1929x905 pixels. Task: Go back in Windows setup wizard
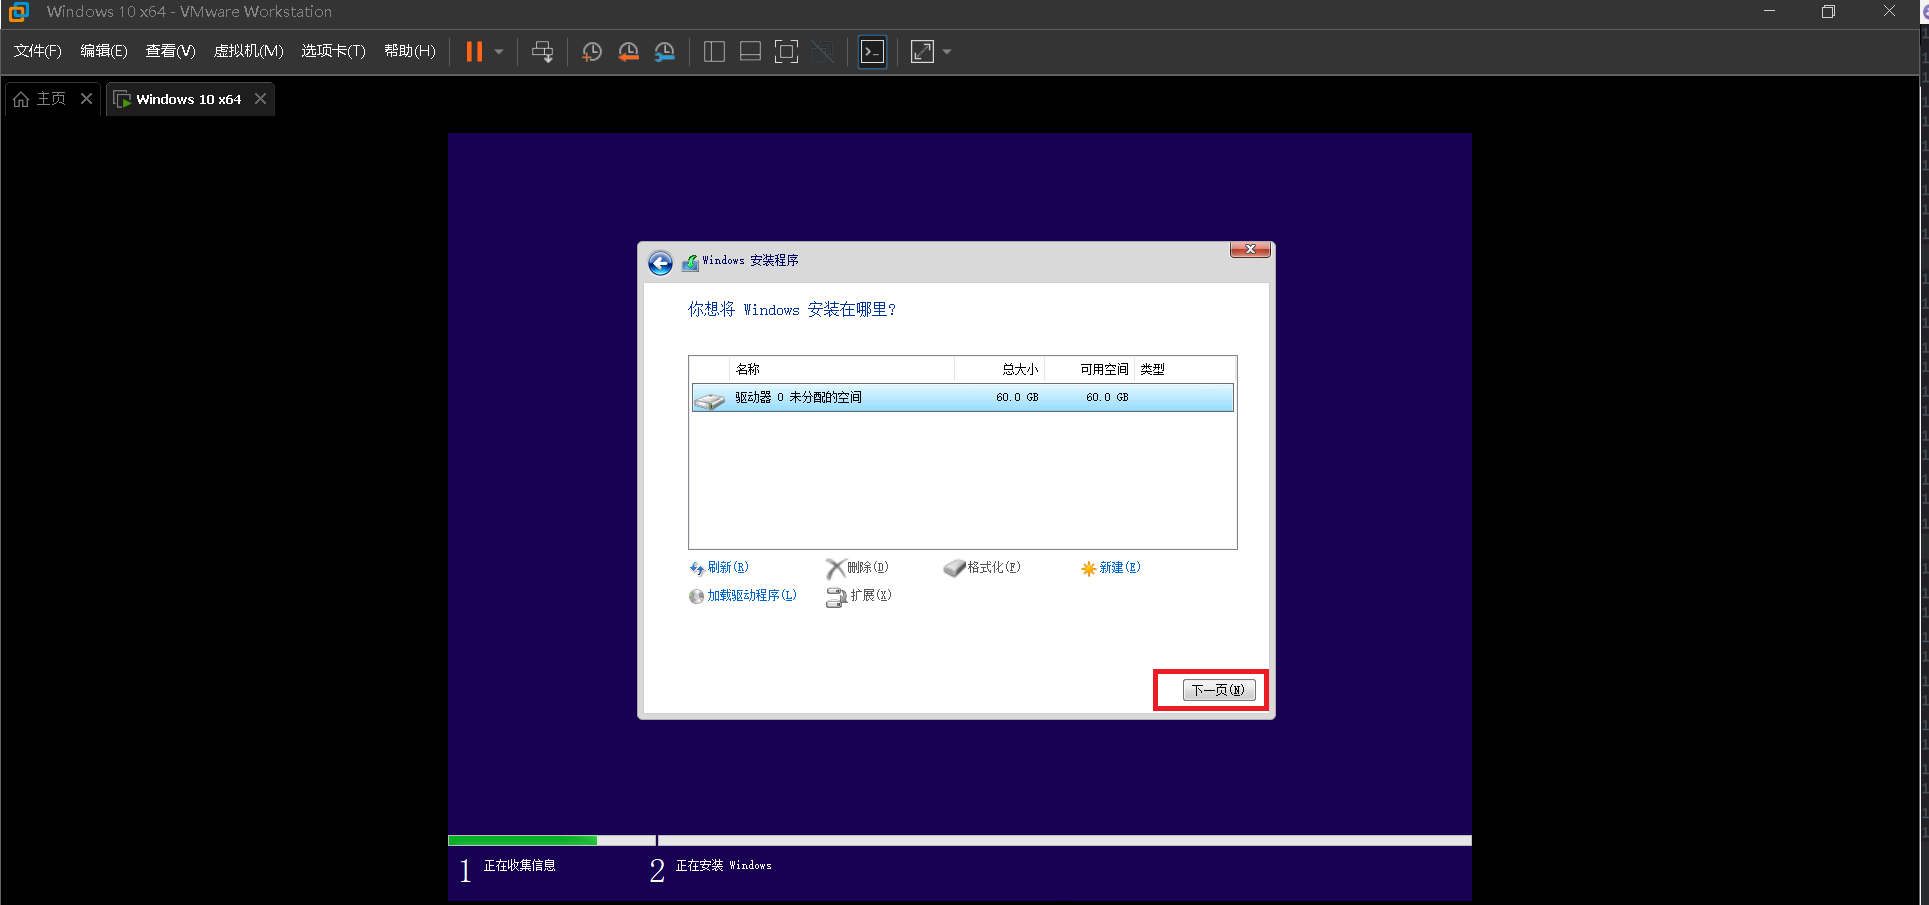pyautogui.click(x=660, y=263)
